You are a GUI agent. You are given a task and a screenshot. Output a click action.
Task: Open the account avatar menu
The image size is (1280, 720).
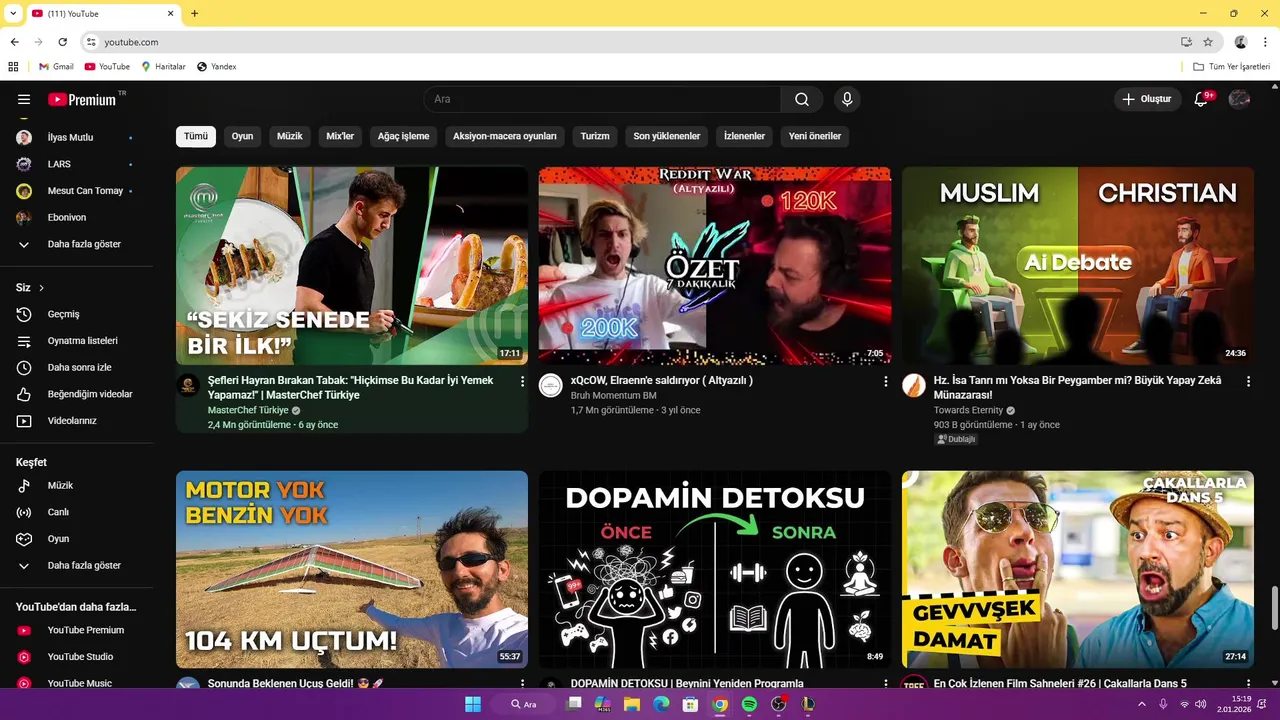point(1239,99)
